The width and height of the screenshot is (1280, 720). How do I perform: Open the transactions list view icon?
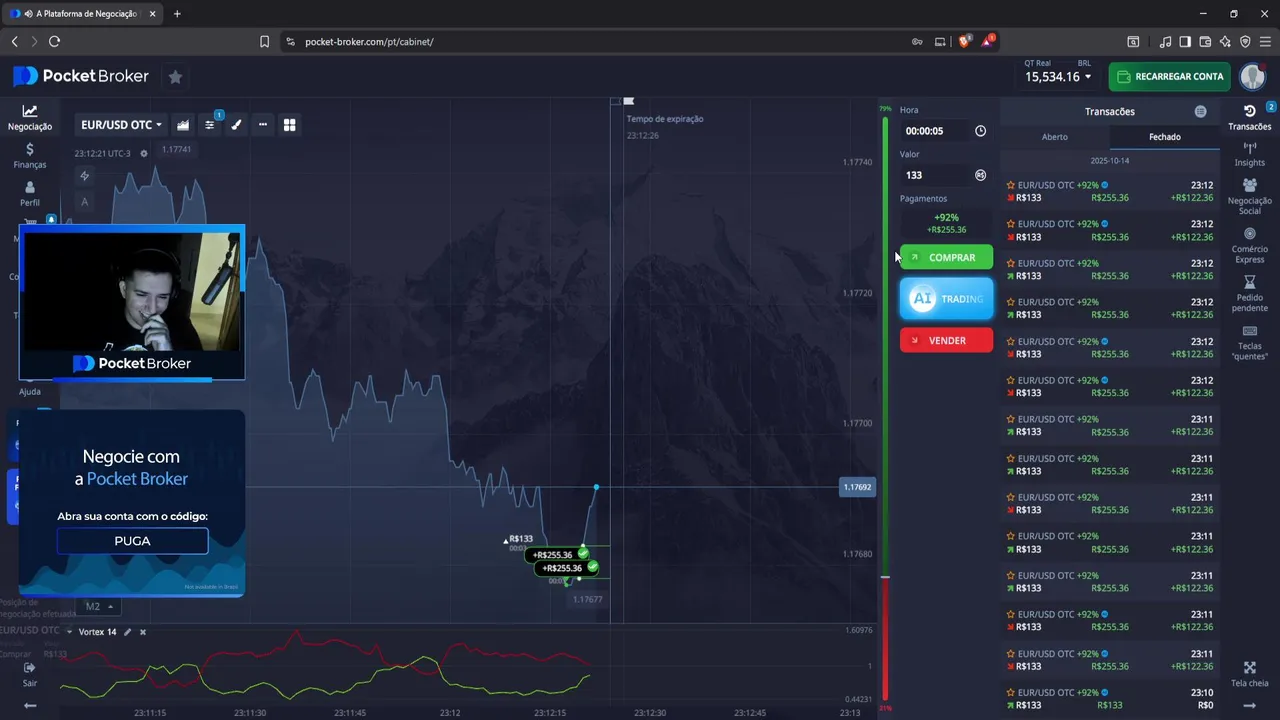point(1200,112)
